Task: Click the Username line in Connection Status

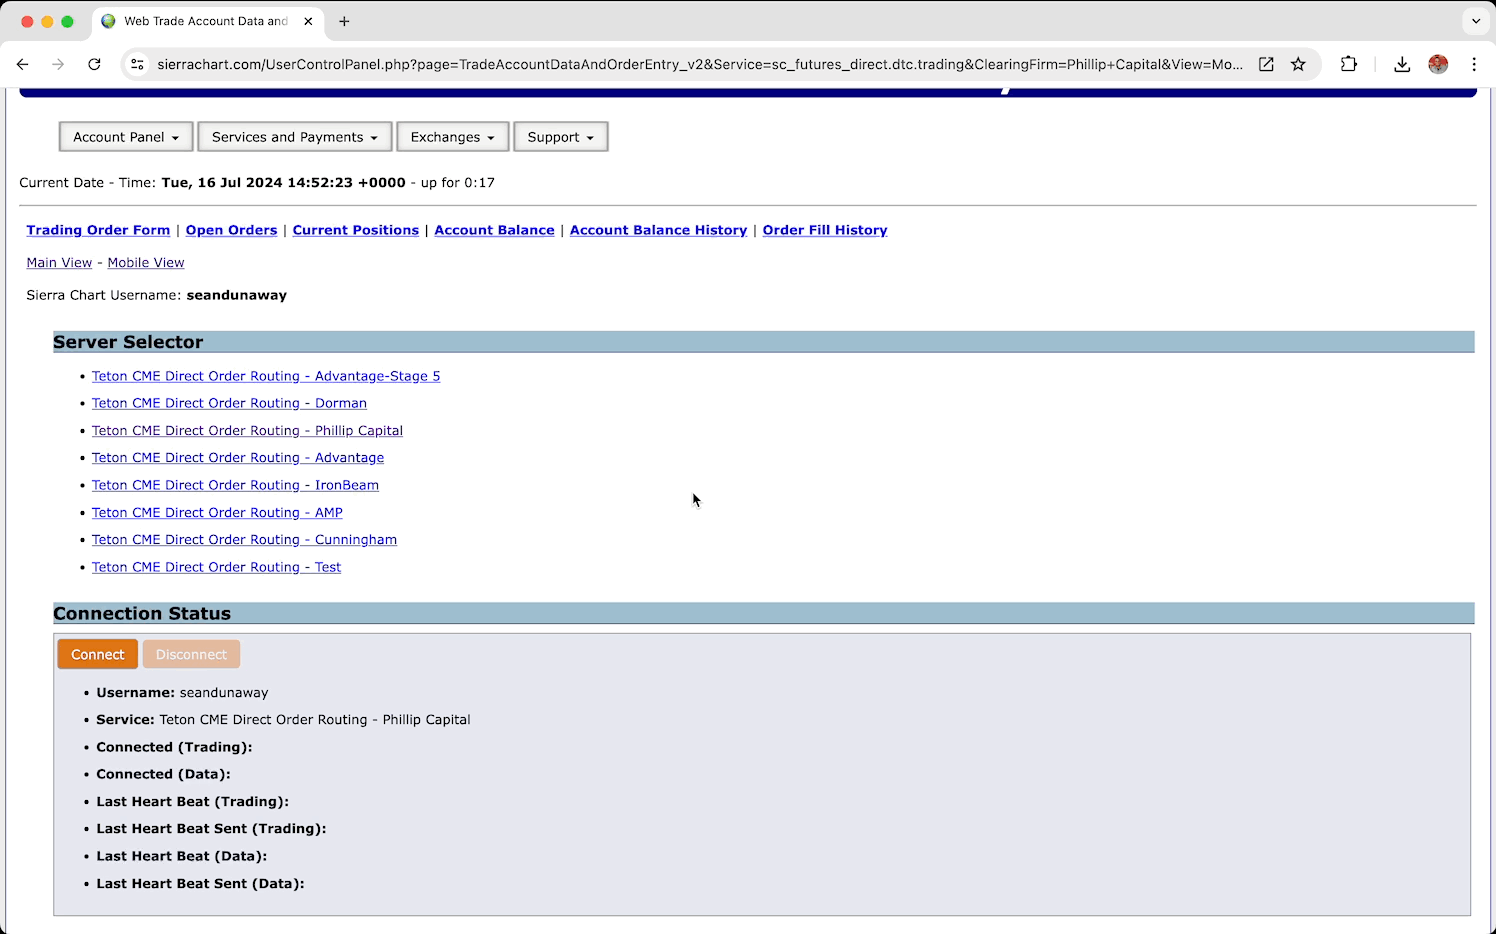Action: pyautogui.click(x=182, y=693)
